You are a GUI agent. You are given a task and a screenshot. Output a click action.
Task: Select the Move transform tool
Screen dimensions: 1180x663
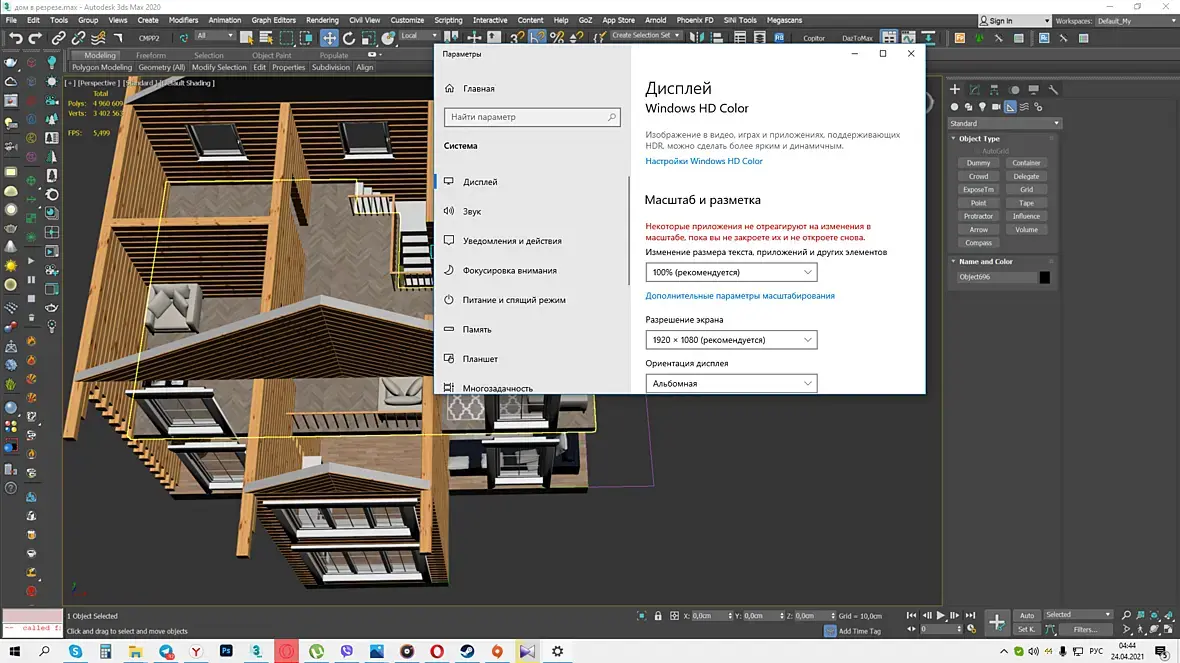point(329,38)
